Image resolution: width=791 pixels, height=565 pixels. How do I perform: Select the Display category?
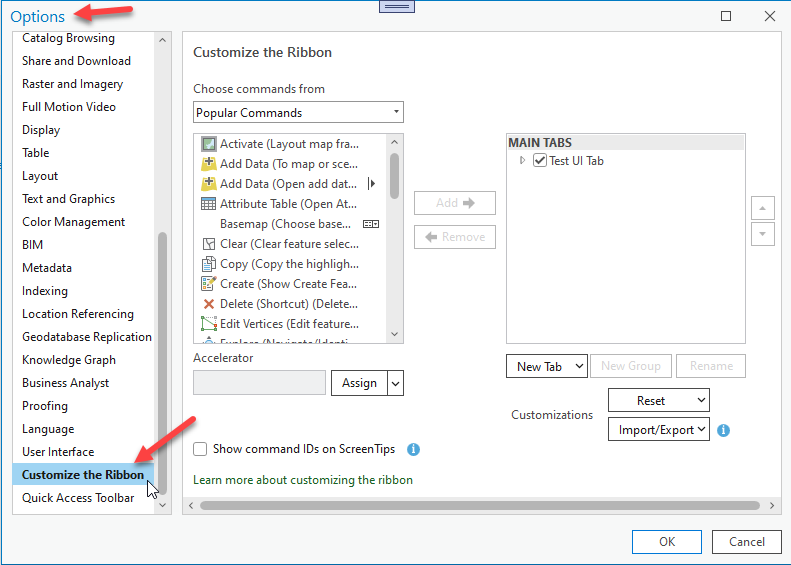[x=41, y=130]
